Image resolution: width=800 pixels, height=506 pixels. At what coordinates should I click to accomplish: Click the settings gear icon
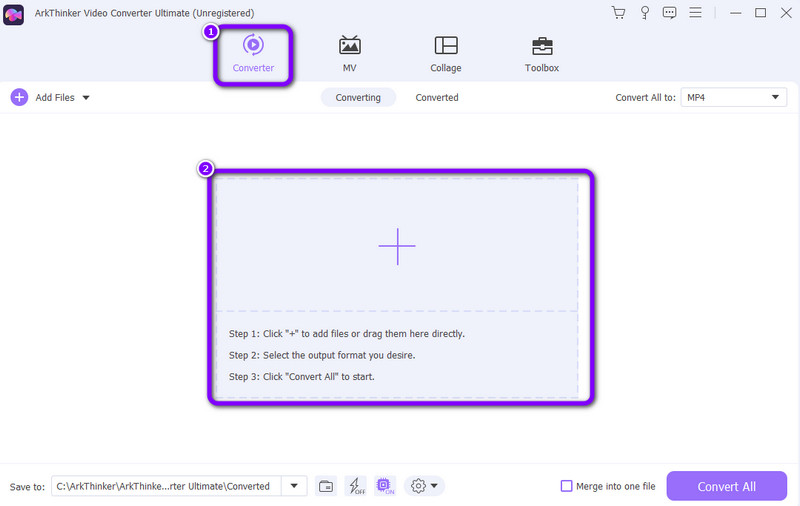coord(418,486)
